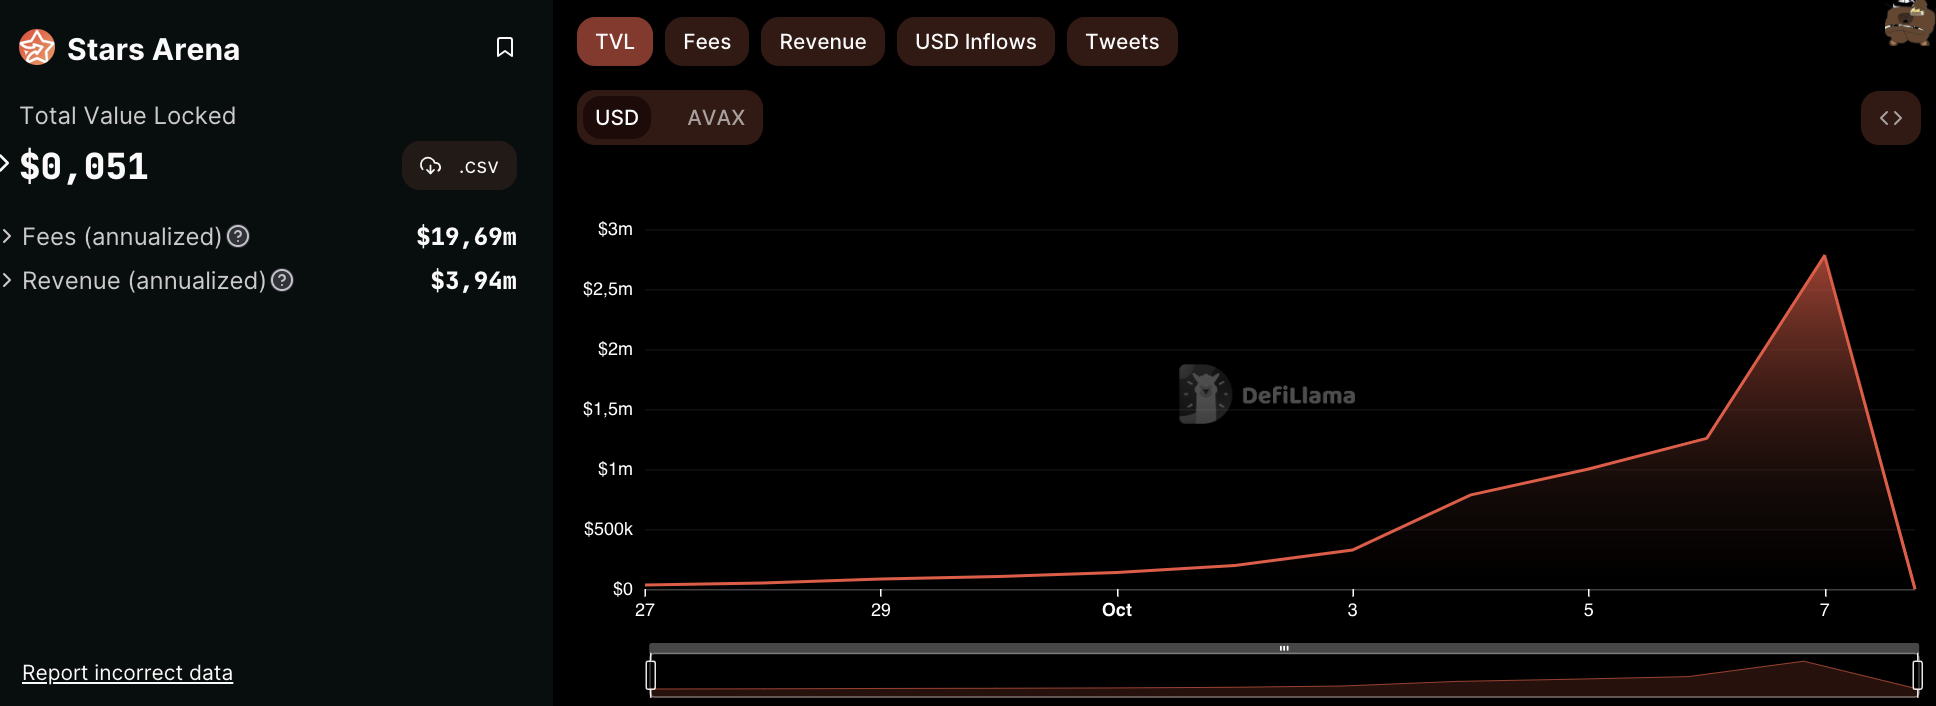Open the embed chart code button
1936x706 pixels.
pos(1890,118)
